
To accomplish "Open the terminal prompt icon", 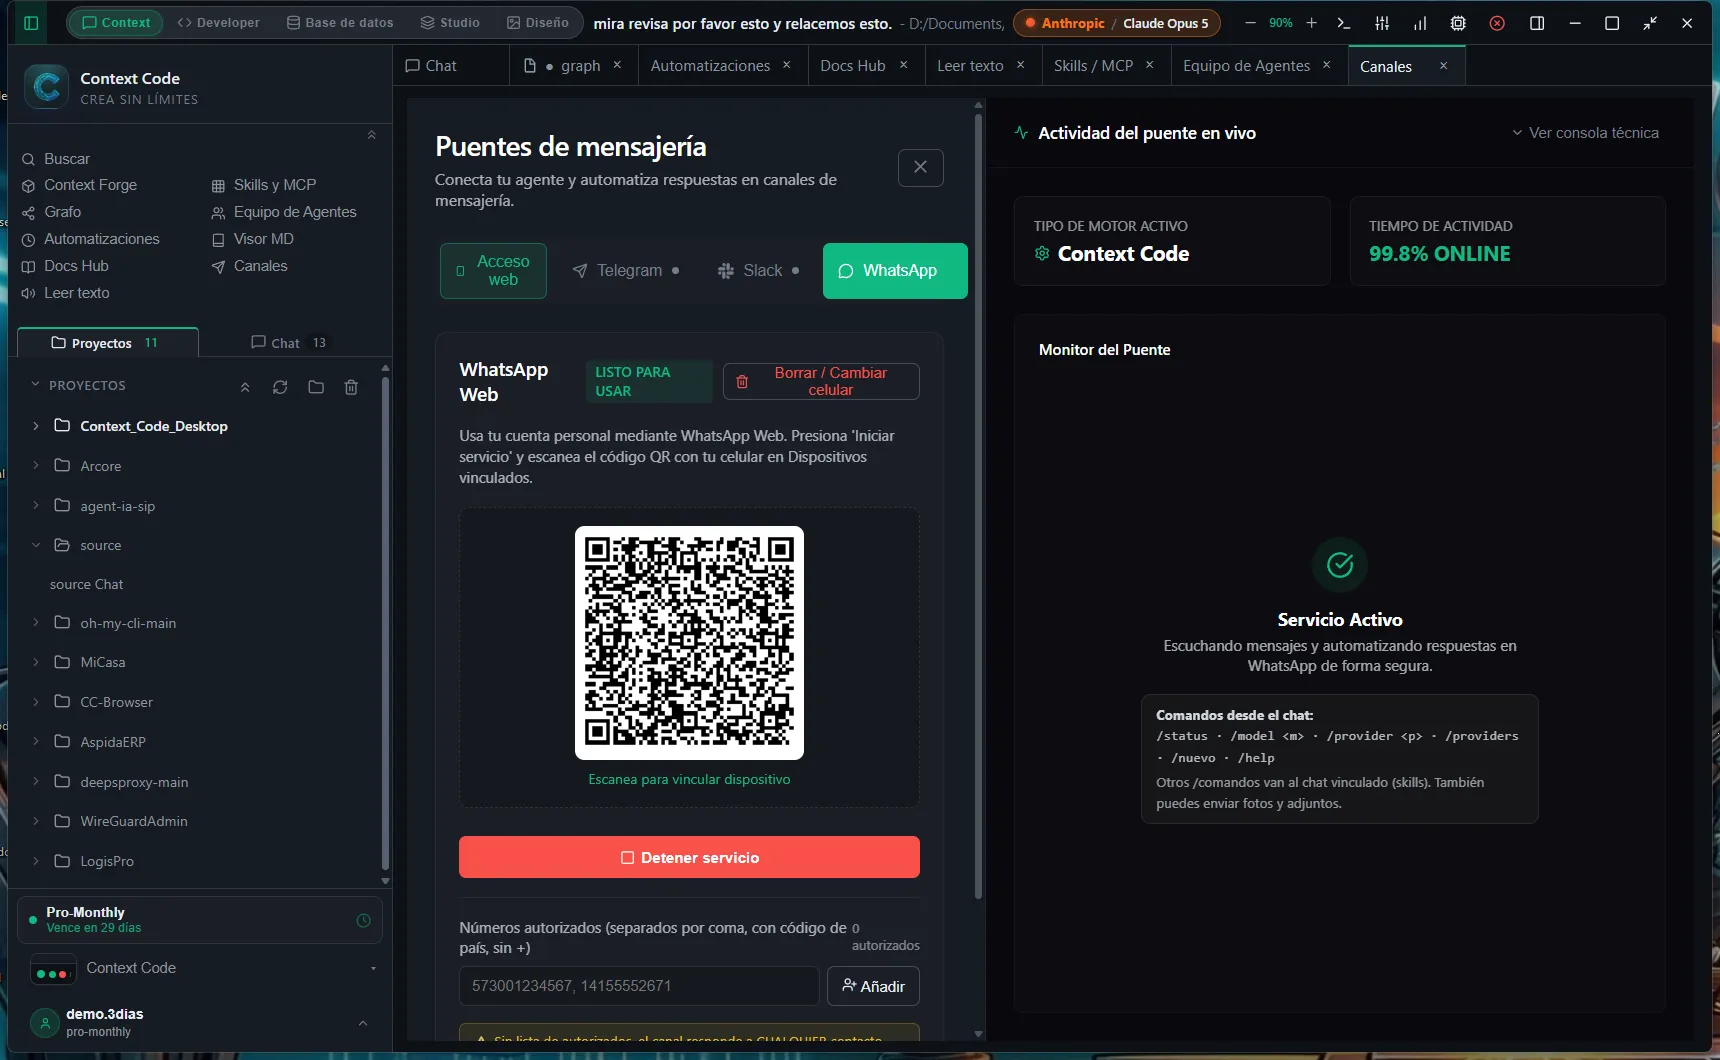I will click(1344, 23).
